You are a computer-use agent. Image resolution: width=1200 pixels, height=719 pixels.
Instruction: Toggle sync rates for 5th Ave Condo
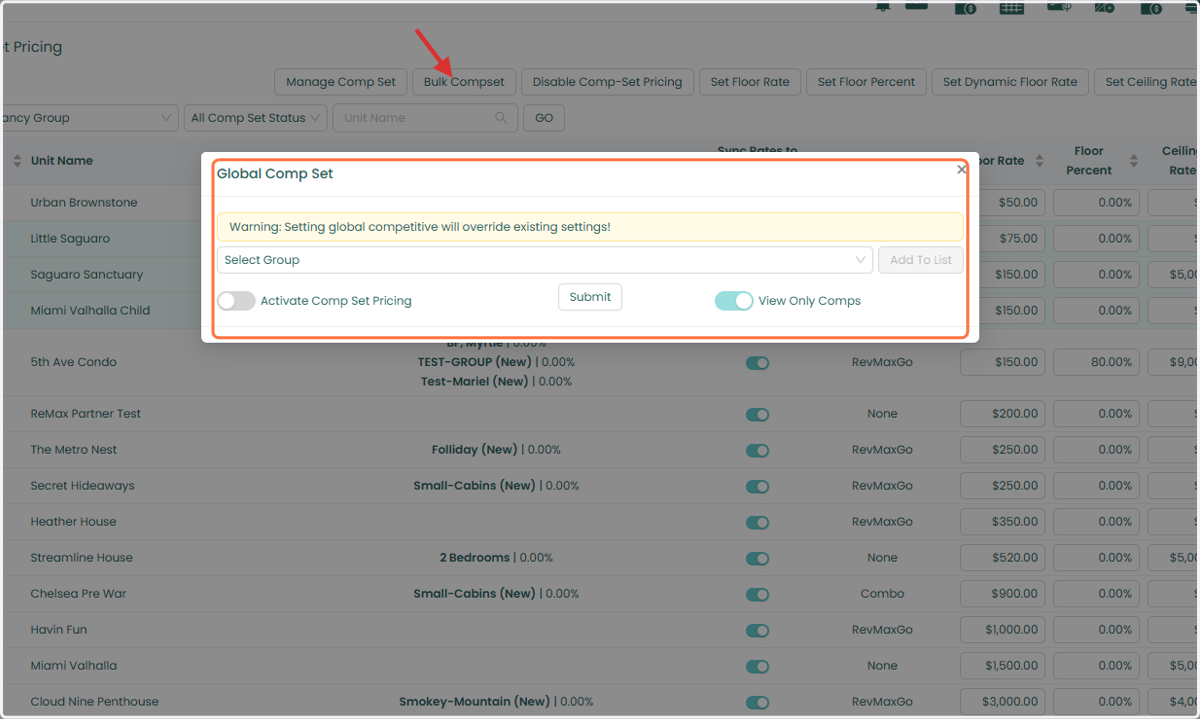(757, 363)
